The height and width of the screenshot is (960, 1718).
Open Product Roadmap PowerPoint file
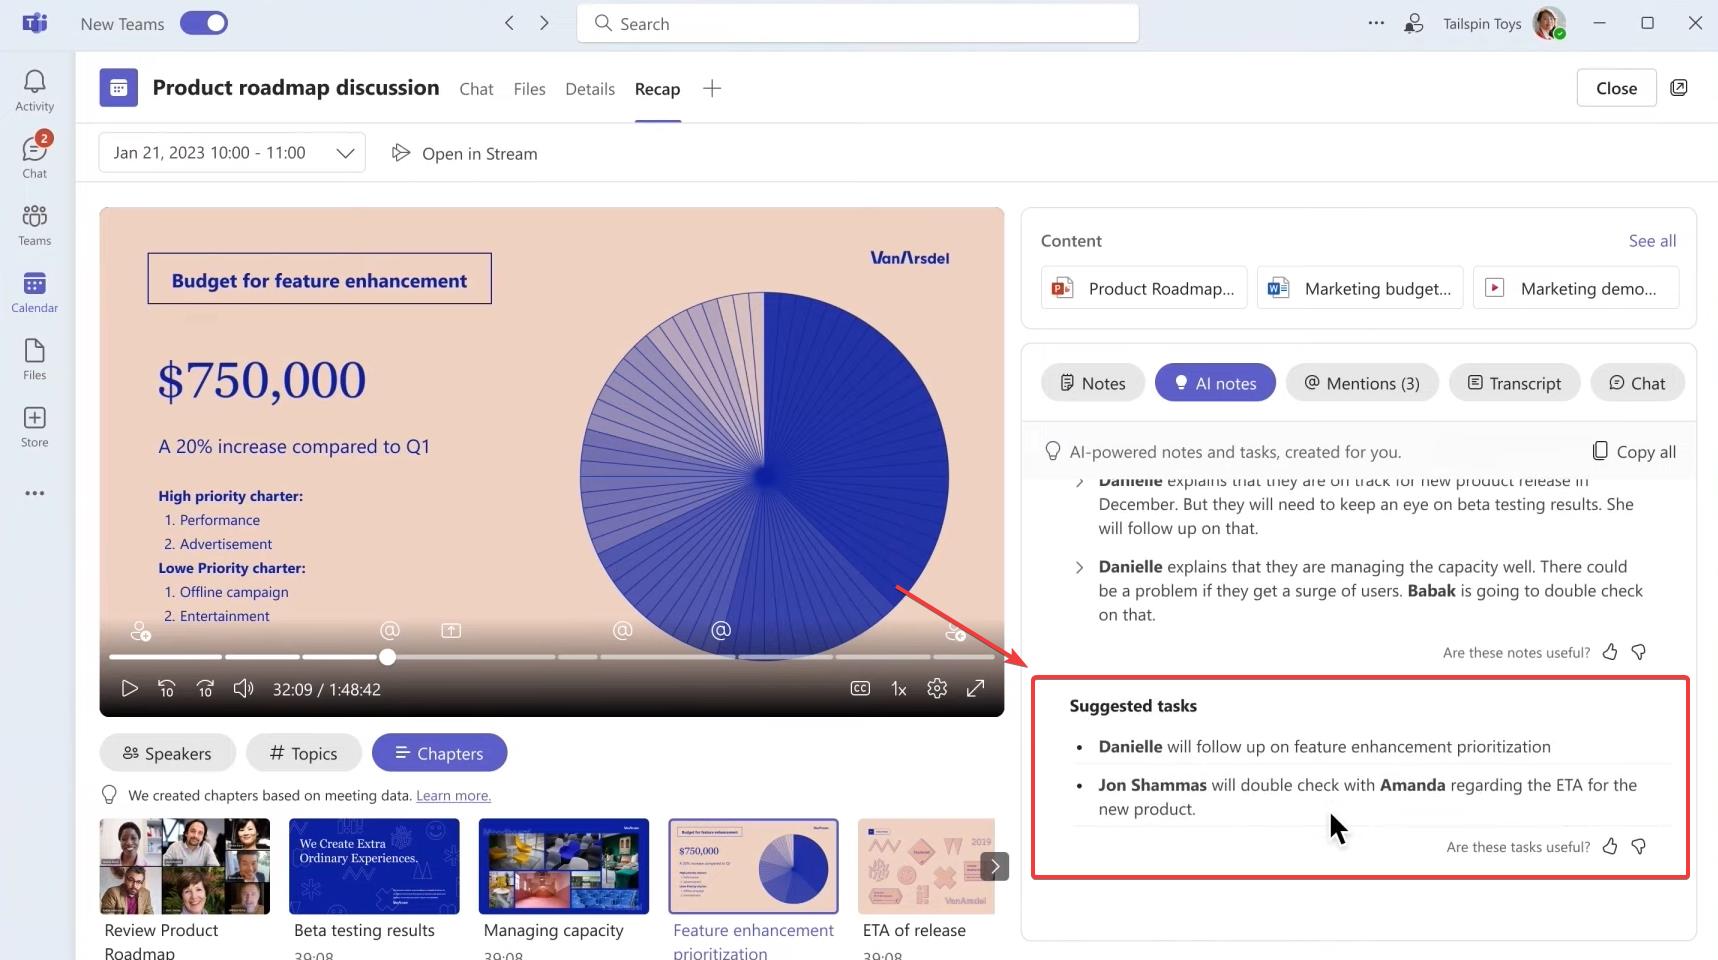[x=1144, y=288]
